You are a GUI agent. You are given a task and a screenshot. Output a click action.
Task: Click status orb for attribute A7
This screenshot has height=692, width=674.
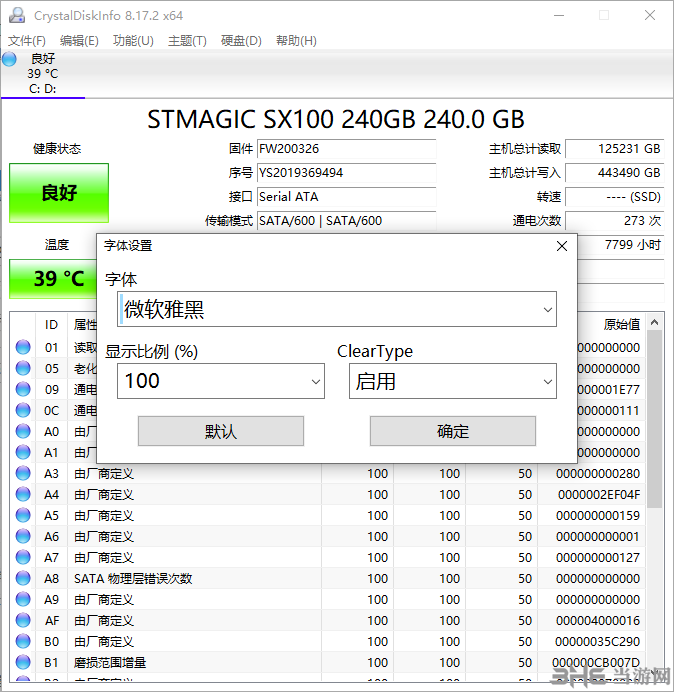coord(23,557)
